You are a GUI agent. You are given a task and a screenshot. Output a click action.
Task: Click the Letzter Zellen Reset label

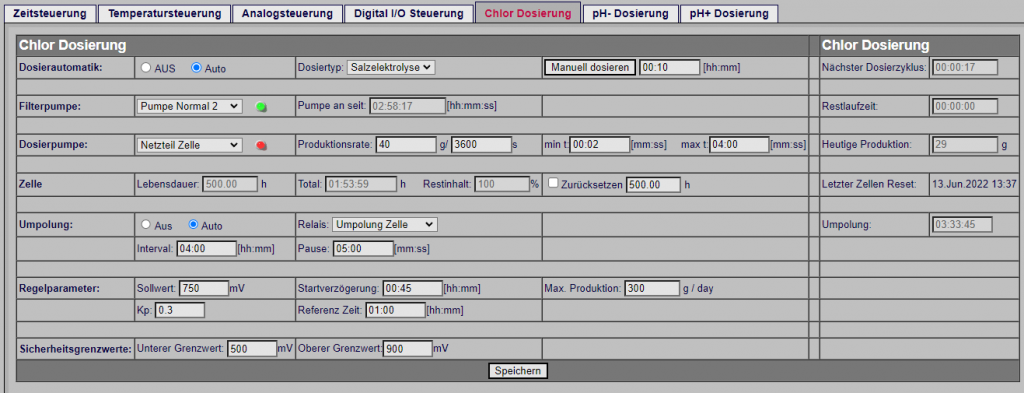[869, 185]
